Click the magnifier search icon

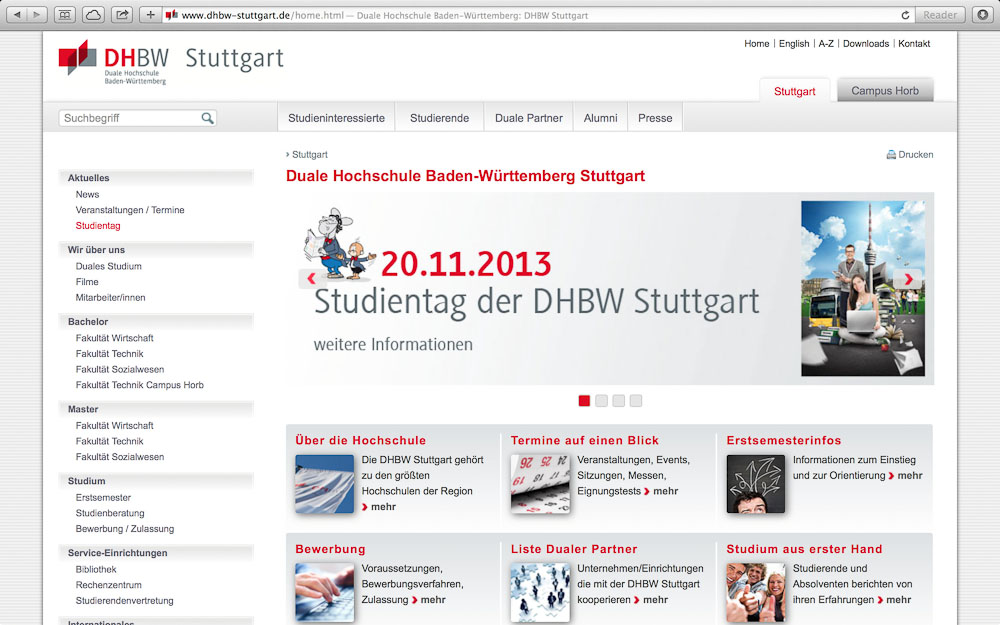(207, 118)
